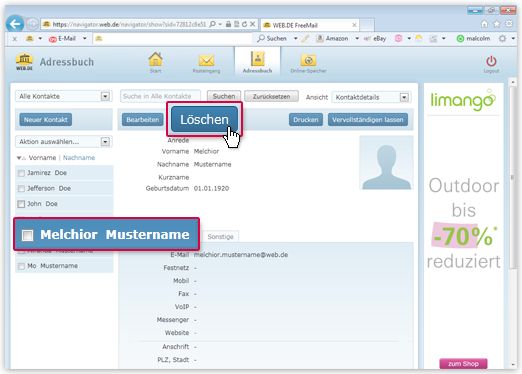This screenshot has width=522, height=374.
Task: Expand the Suchen toolbar dropdown arrow
Action: point(295,39)
